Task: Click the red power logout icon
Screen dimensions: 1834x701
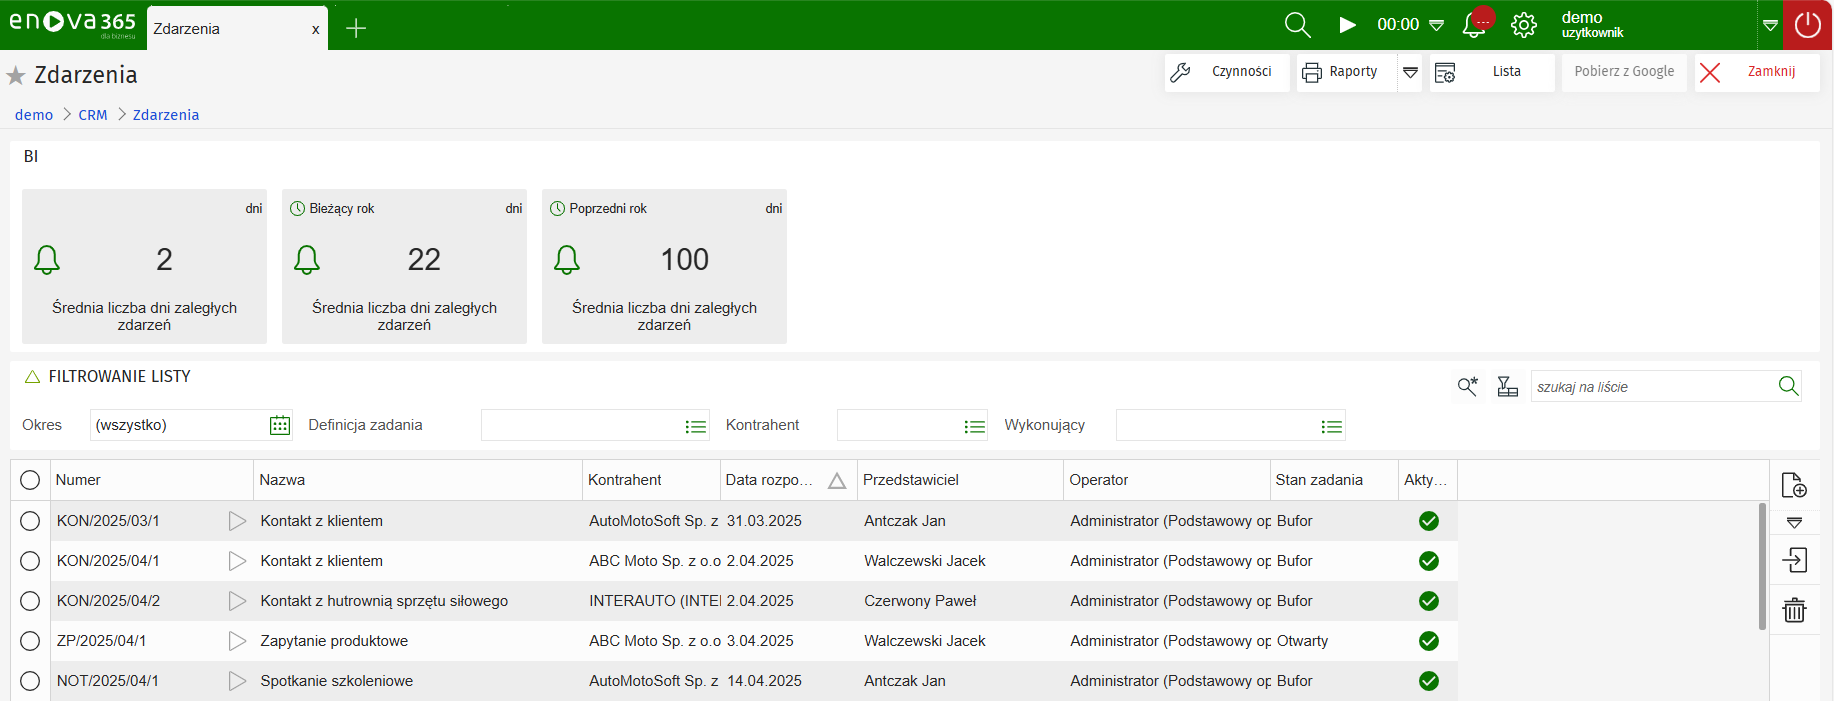Action: 1808,25
